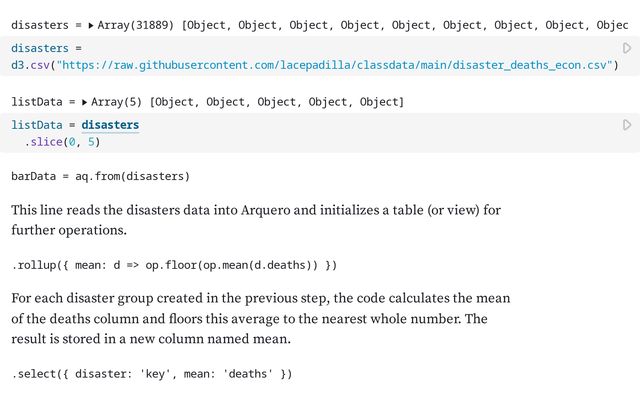Image resolution: width=640 pixels, height=400 pixels.
Task: Click the number 5 in slice arguments
Action: pyautogui.click(x=91, y=142)
